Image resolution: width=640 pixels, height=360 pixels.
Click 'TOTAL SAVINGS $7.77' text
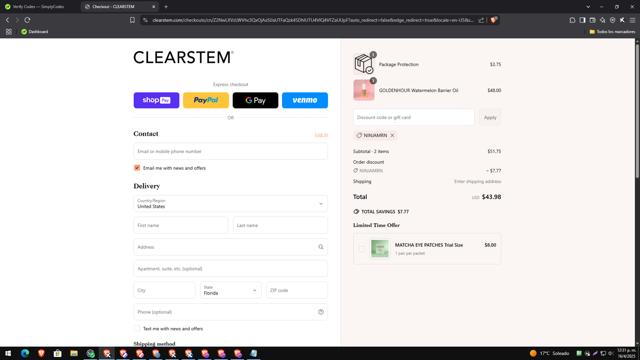pyautogui.click(x=385, y=211)
